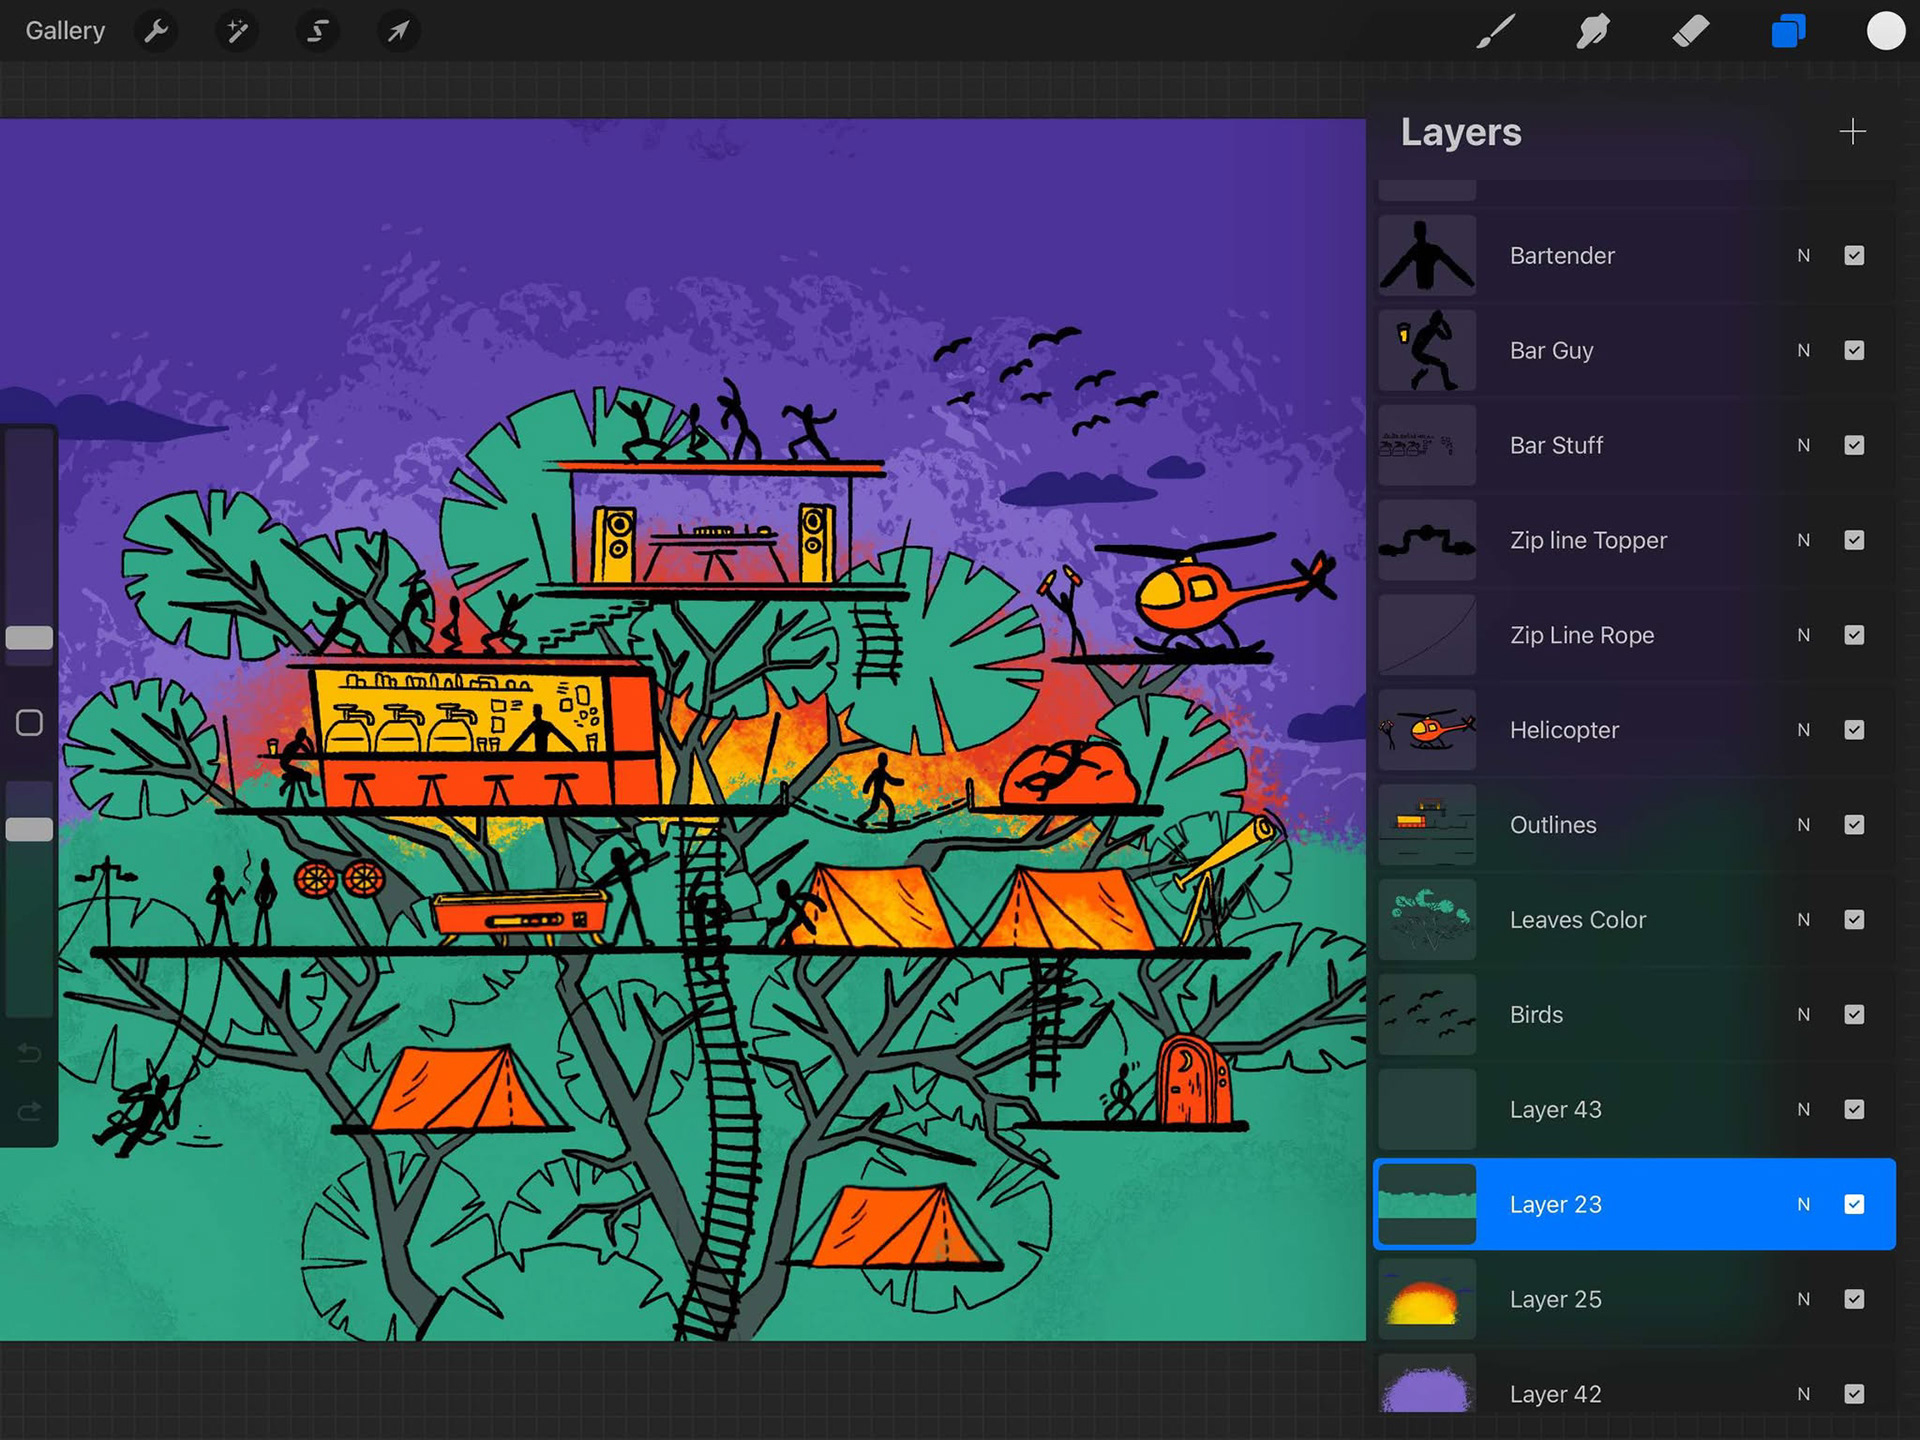1920x1440 pixels.
Task: Select the Brush tool
Action: coord(1496,31)
